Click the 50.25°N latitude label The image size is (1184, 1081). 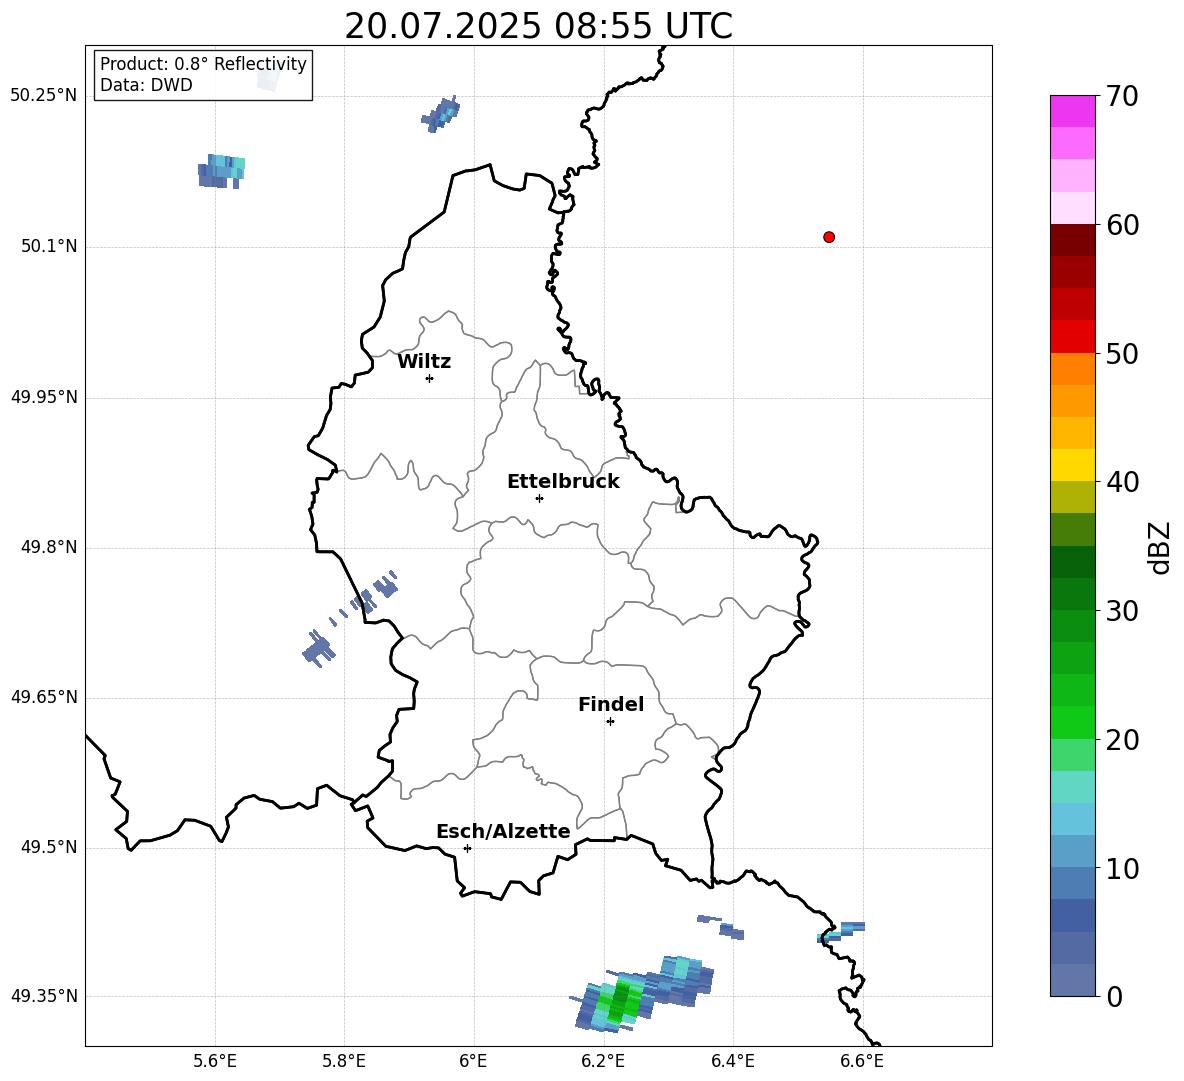[44, 96]
